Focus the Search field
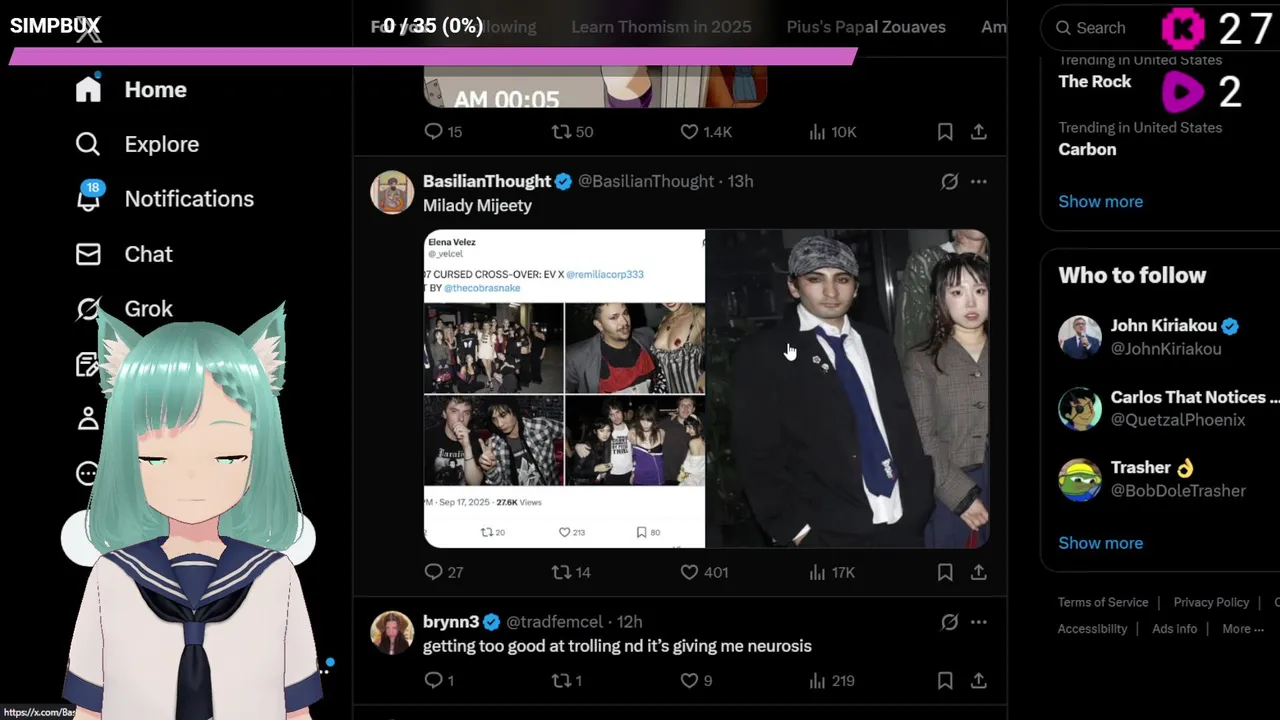The width and height of the screenshot is (1280, 720). coord(1105,28)
